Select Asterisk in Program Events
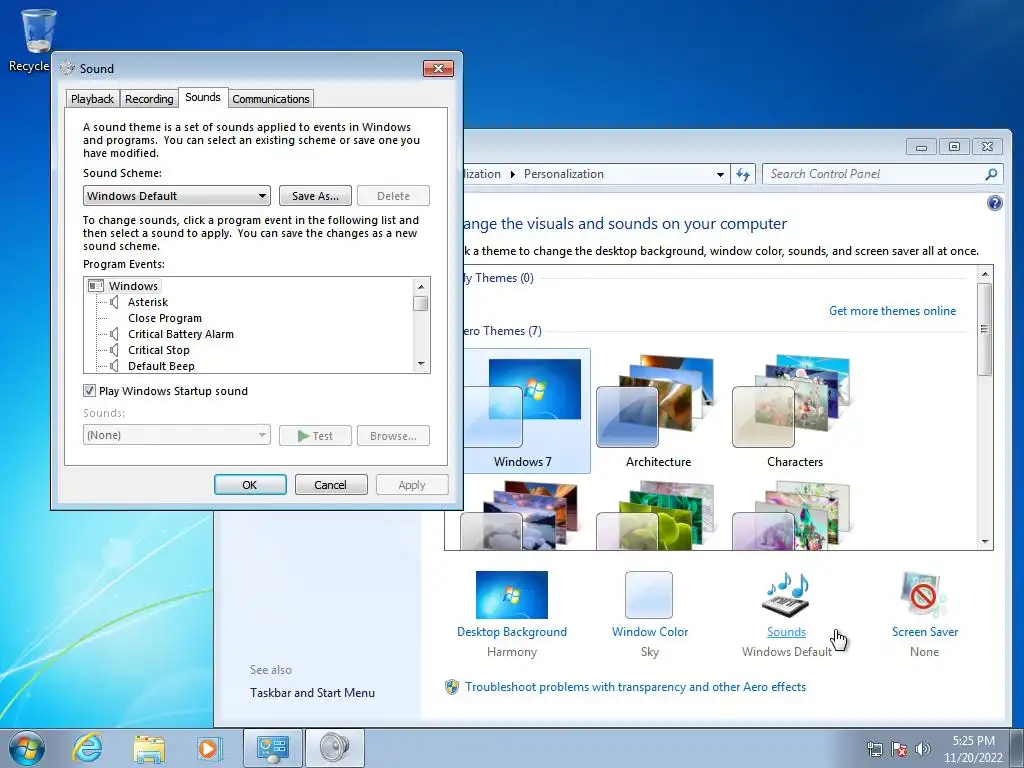The height and width of the screenshot is (768, 1024). coord(148,302)
